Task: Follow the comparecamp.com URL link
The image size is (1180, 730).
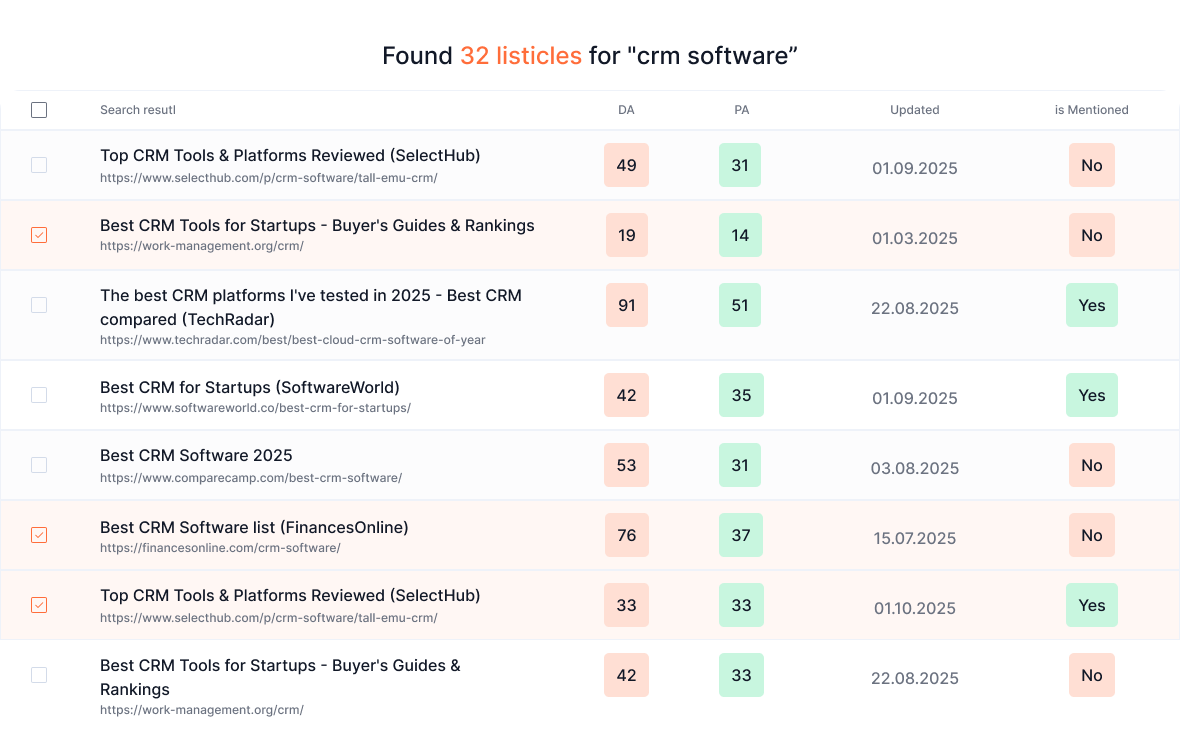Action: (251, 478)
